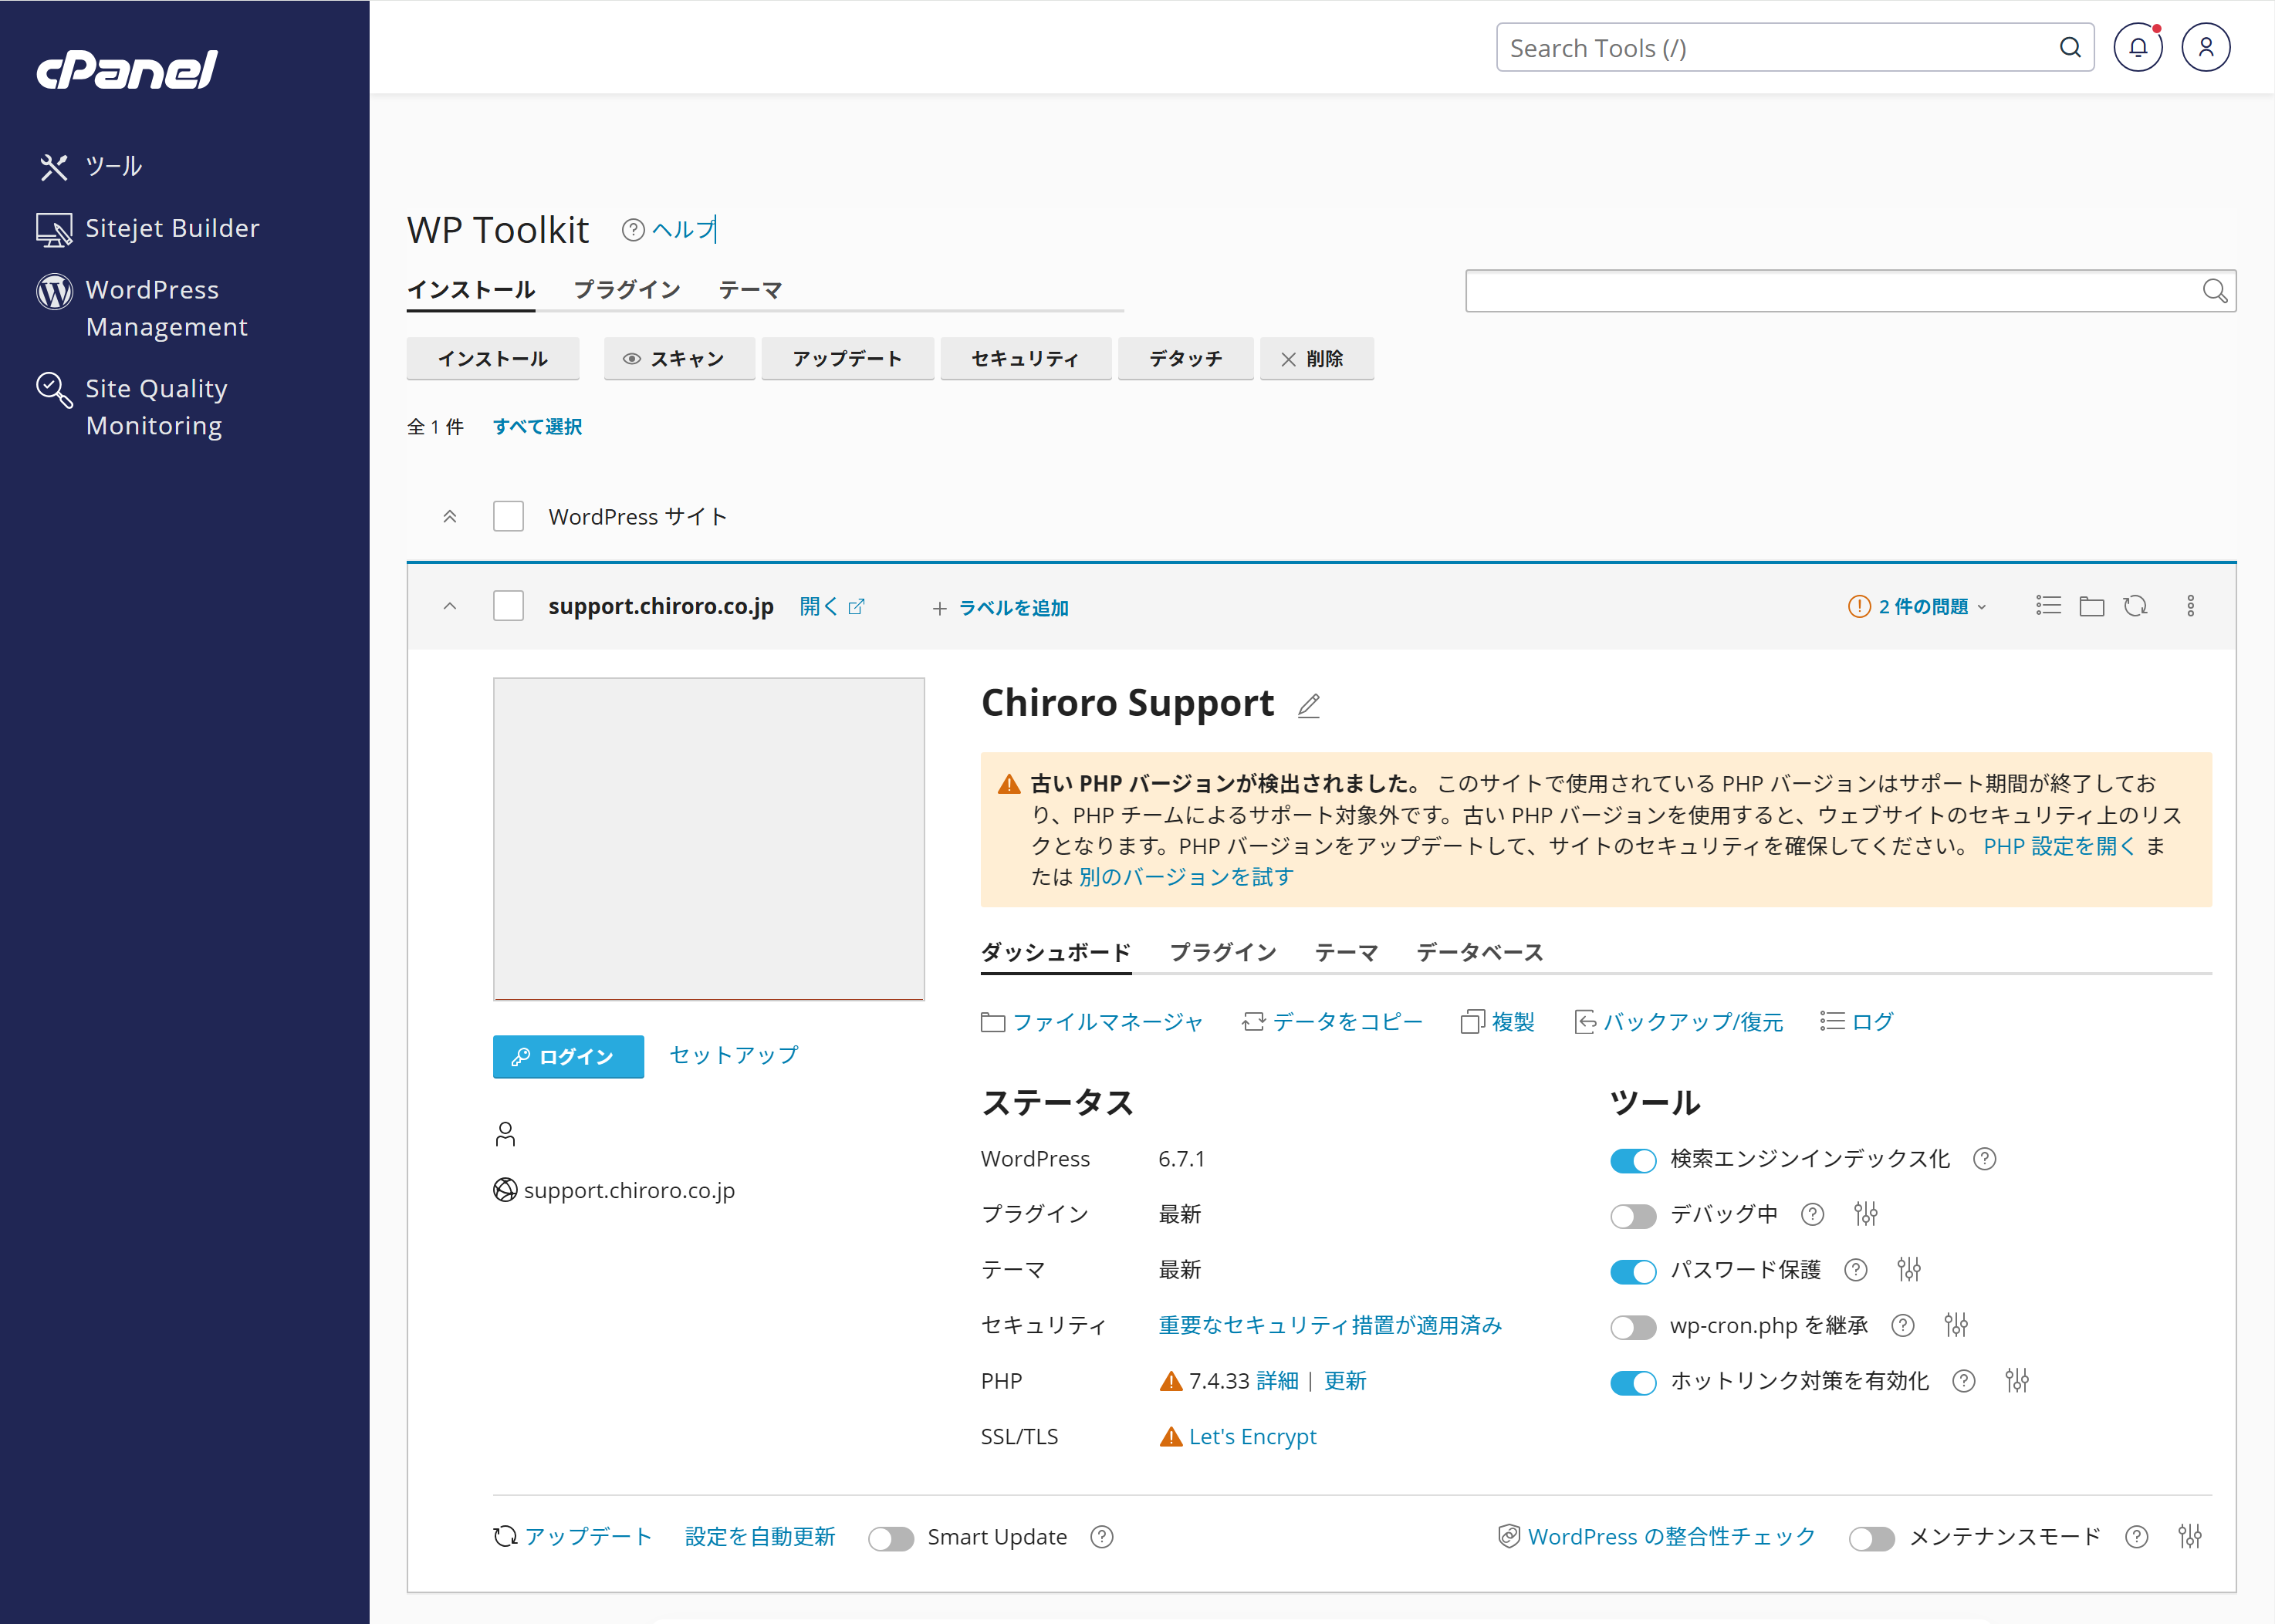Image resolution: width=2275 pixels, height=1624 pixels.
Task: Toggle the パスワード保護 switch
Action: coord(1633,1271)
